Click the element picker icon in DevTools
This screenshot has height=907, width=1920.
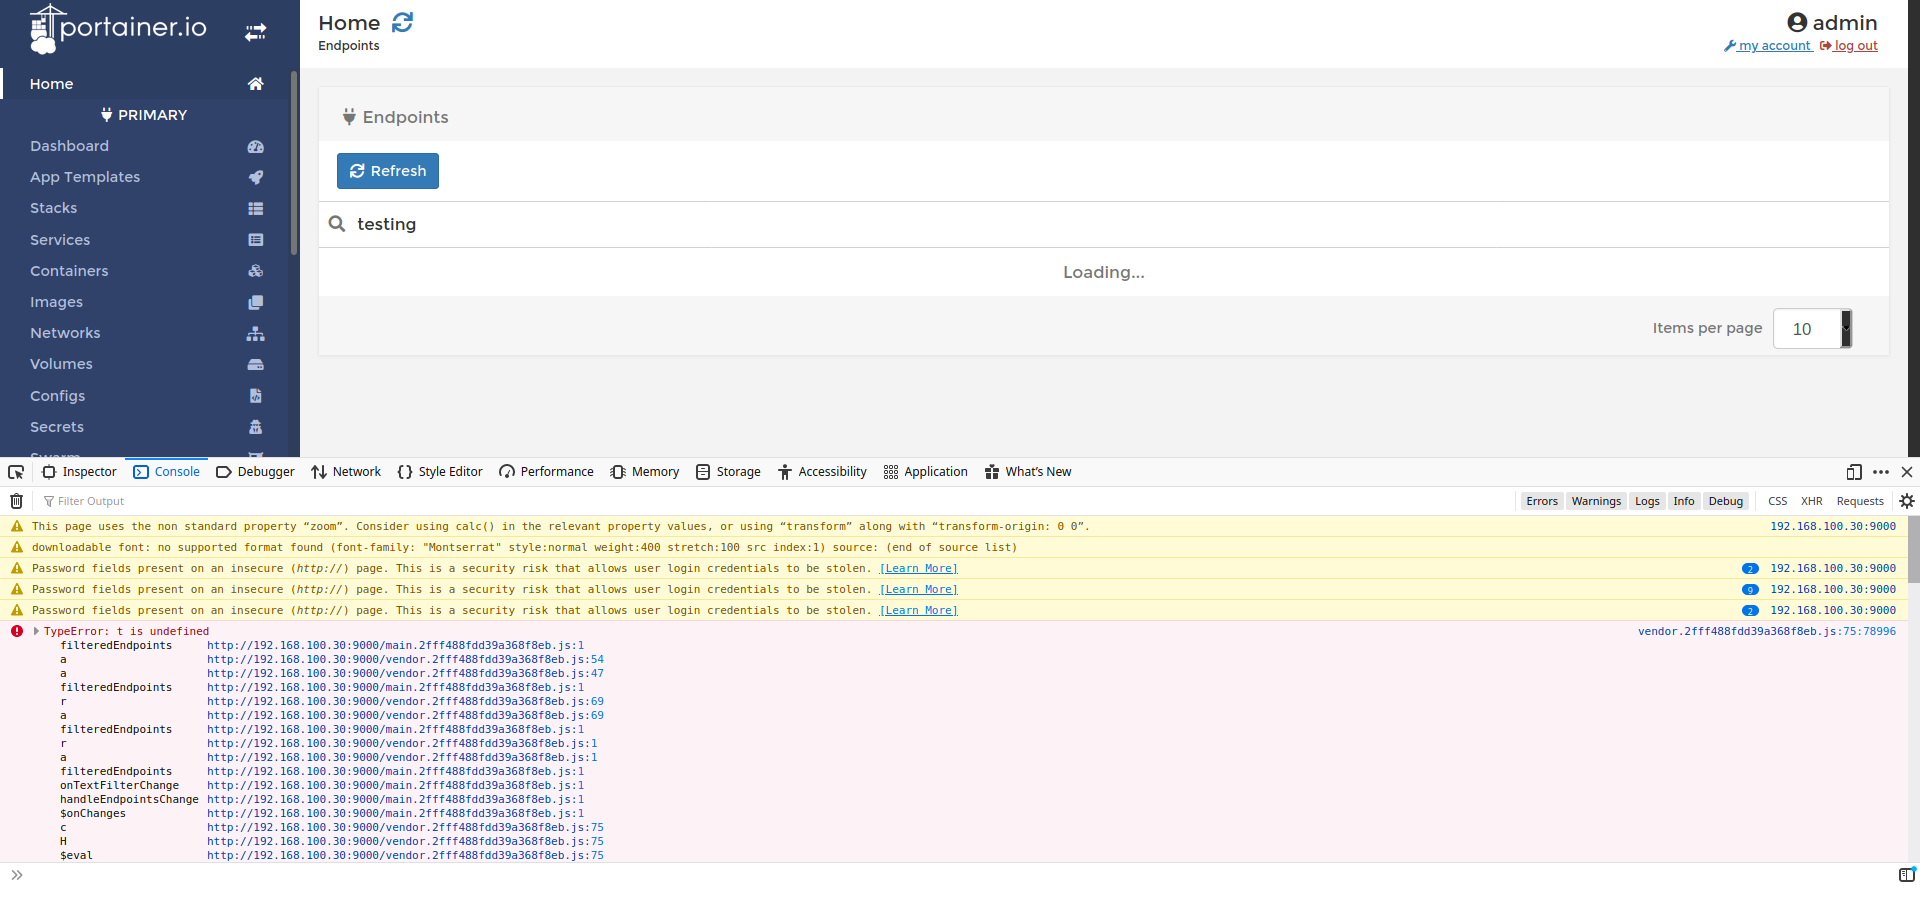pyautogui.click(x=15, y=471)
